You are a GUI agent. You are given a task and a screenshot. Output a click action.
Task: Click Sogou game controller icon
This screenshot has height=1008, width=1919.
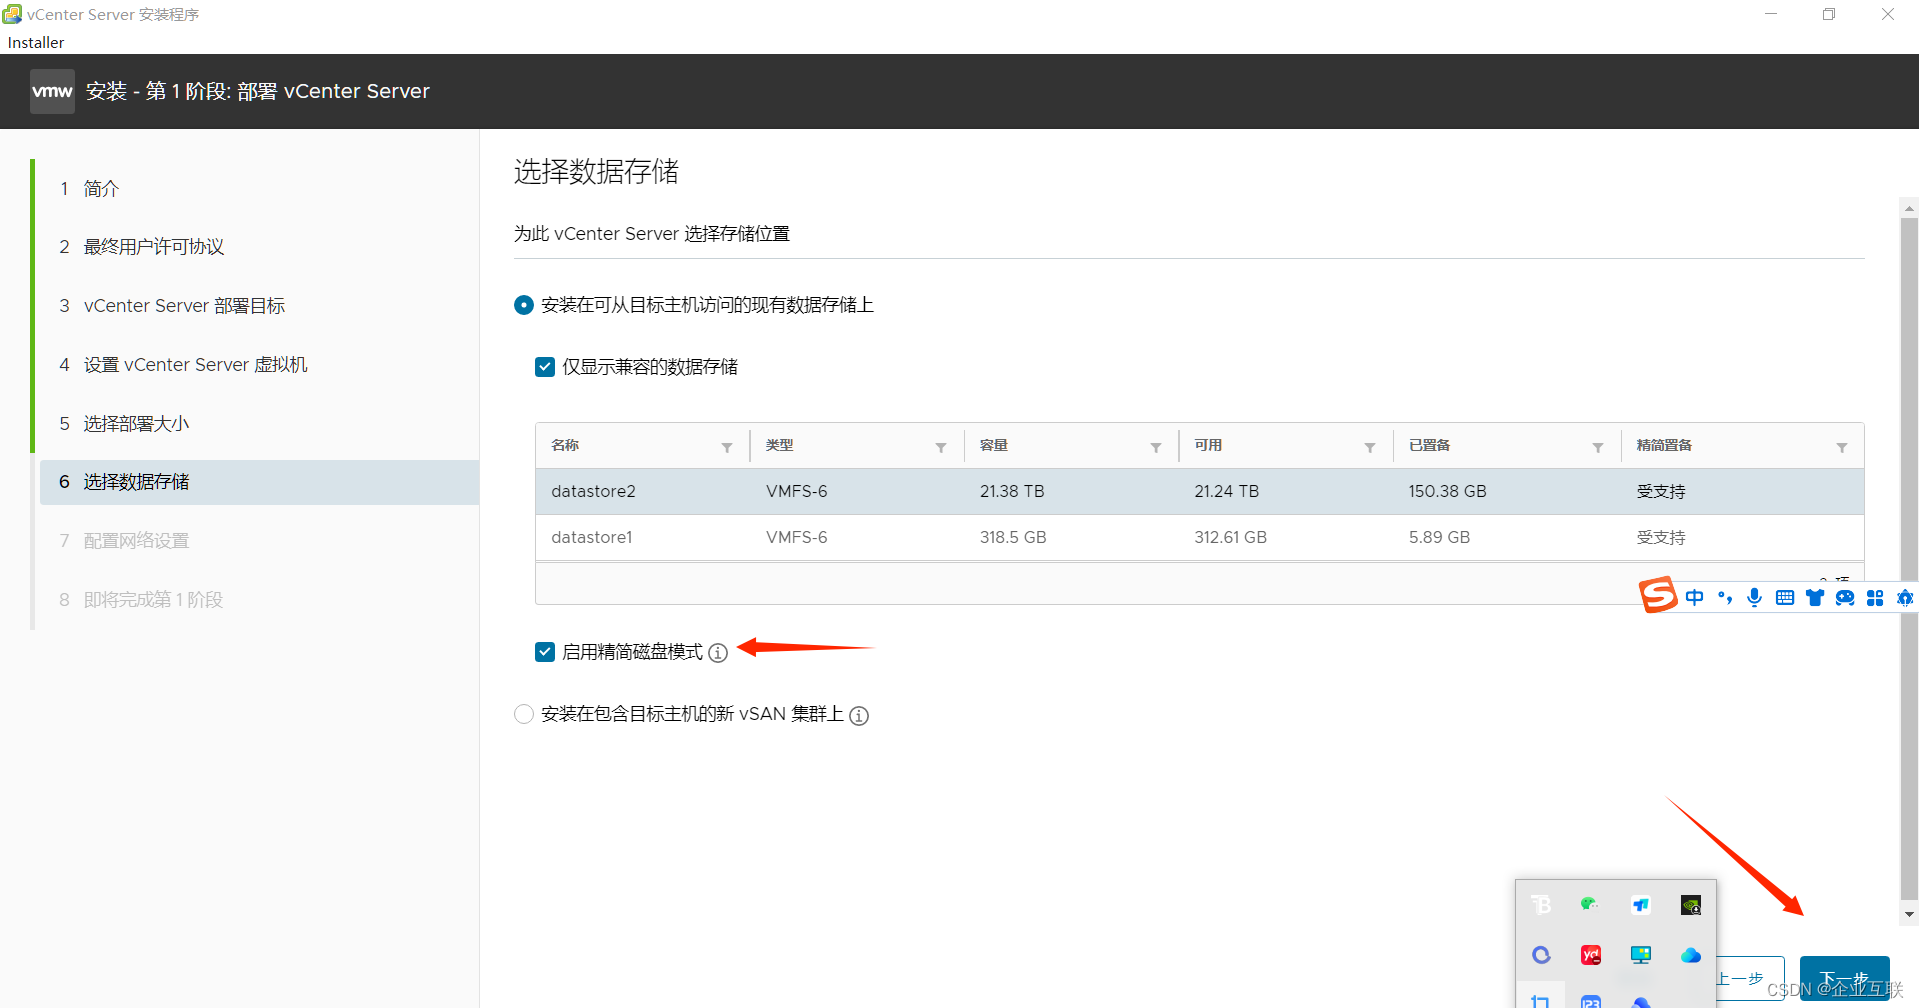(x=1845, y=597)
